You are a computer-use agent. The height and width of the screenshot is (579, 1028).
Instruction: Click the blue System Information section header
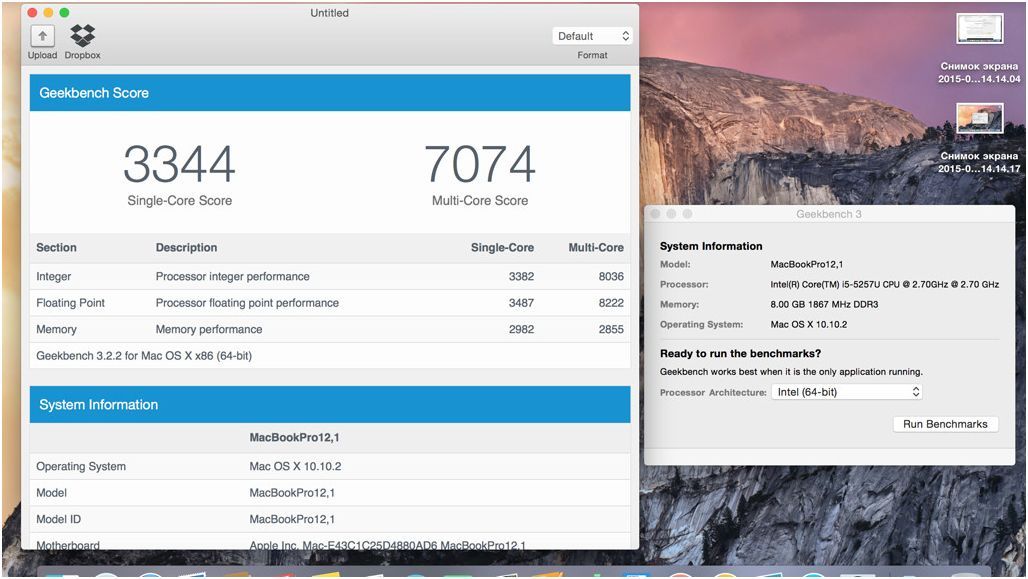tap(330, 405)
